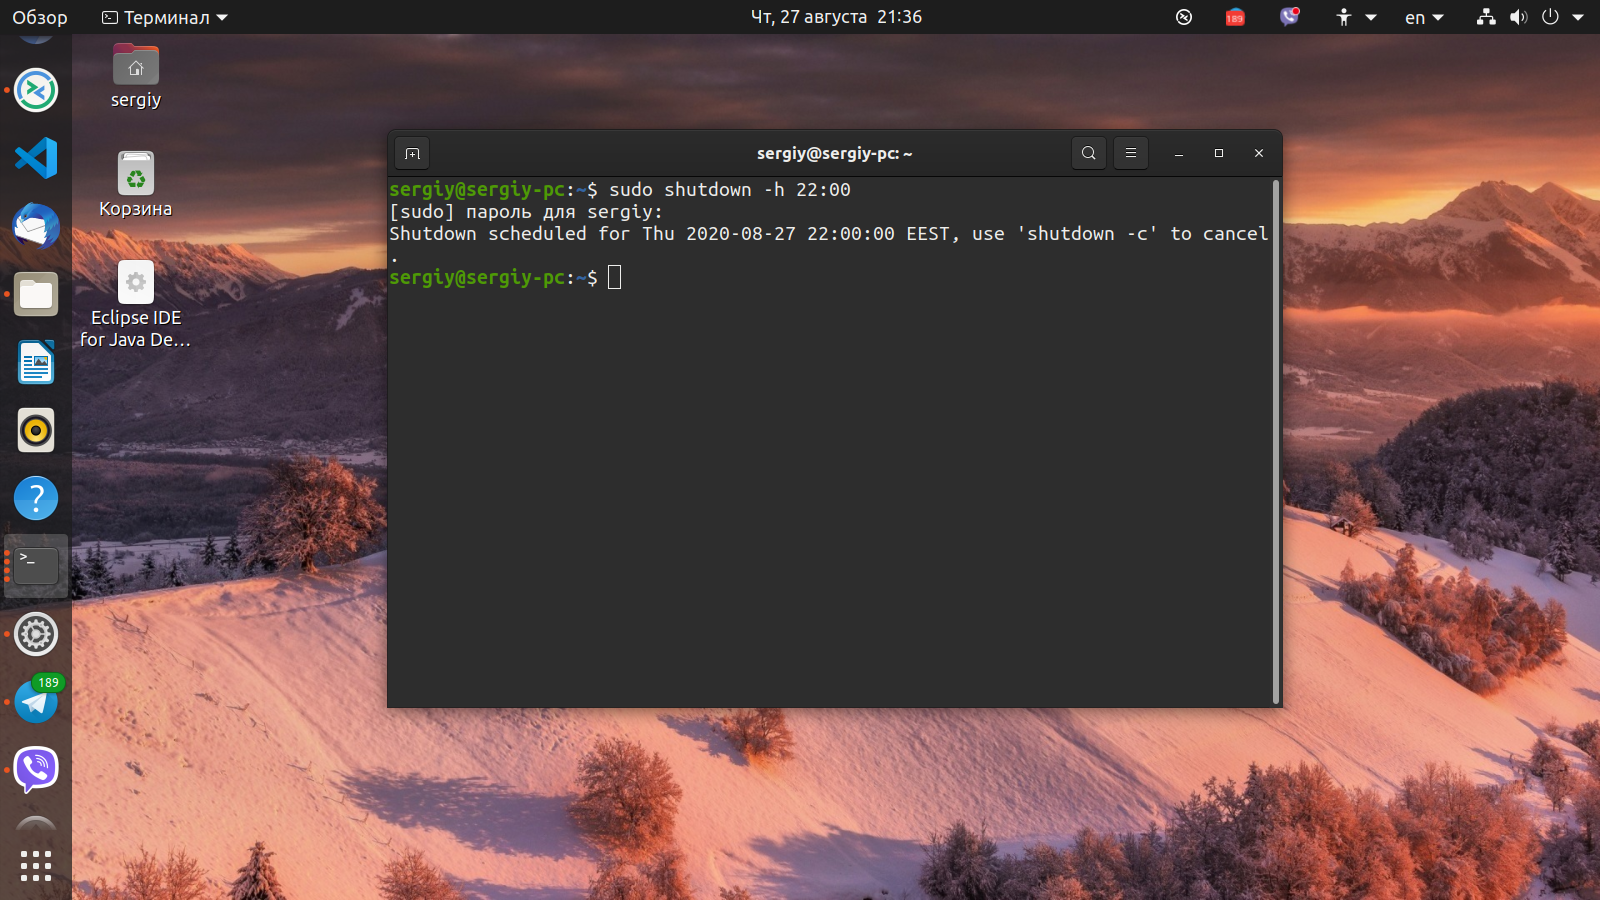This screenshot has height=900, width=1600.
Task: Launch Visual Studio Code from the dock
Action: [36, 158]
